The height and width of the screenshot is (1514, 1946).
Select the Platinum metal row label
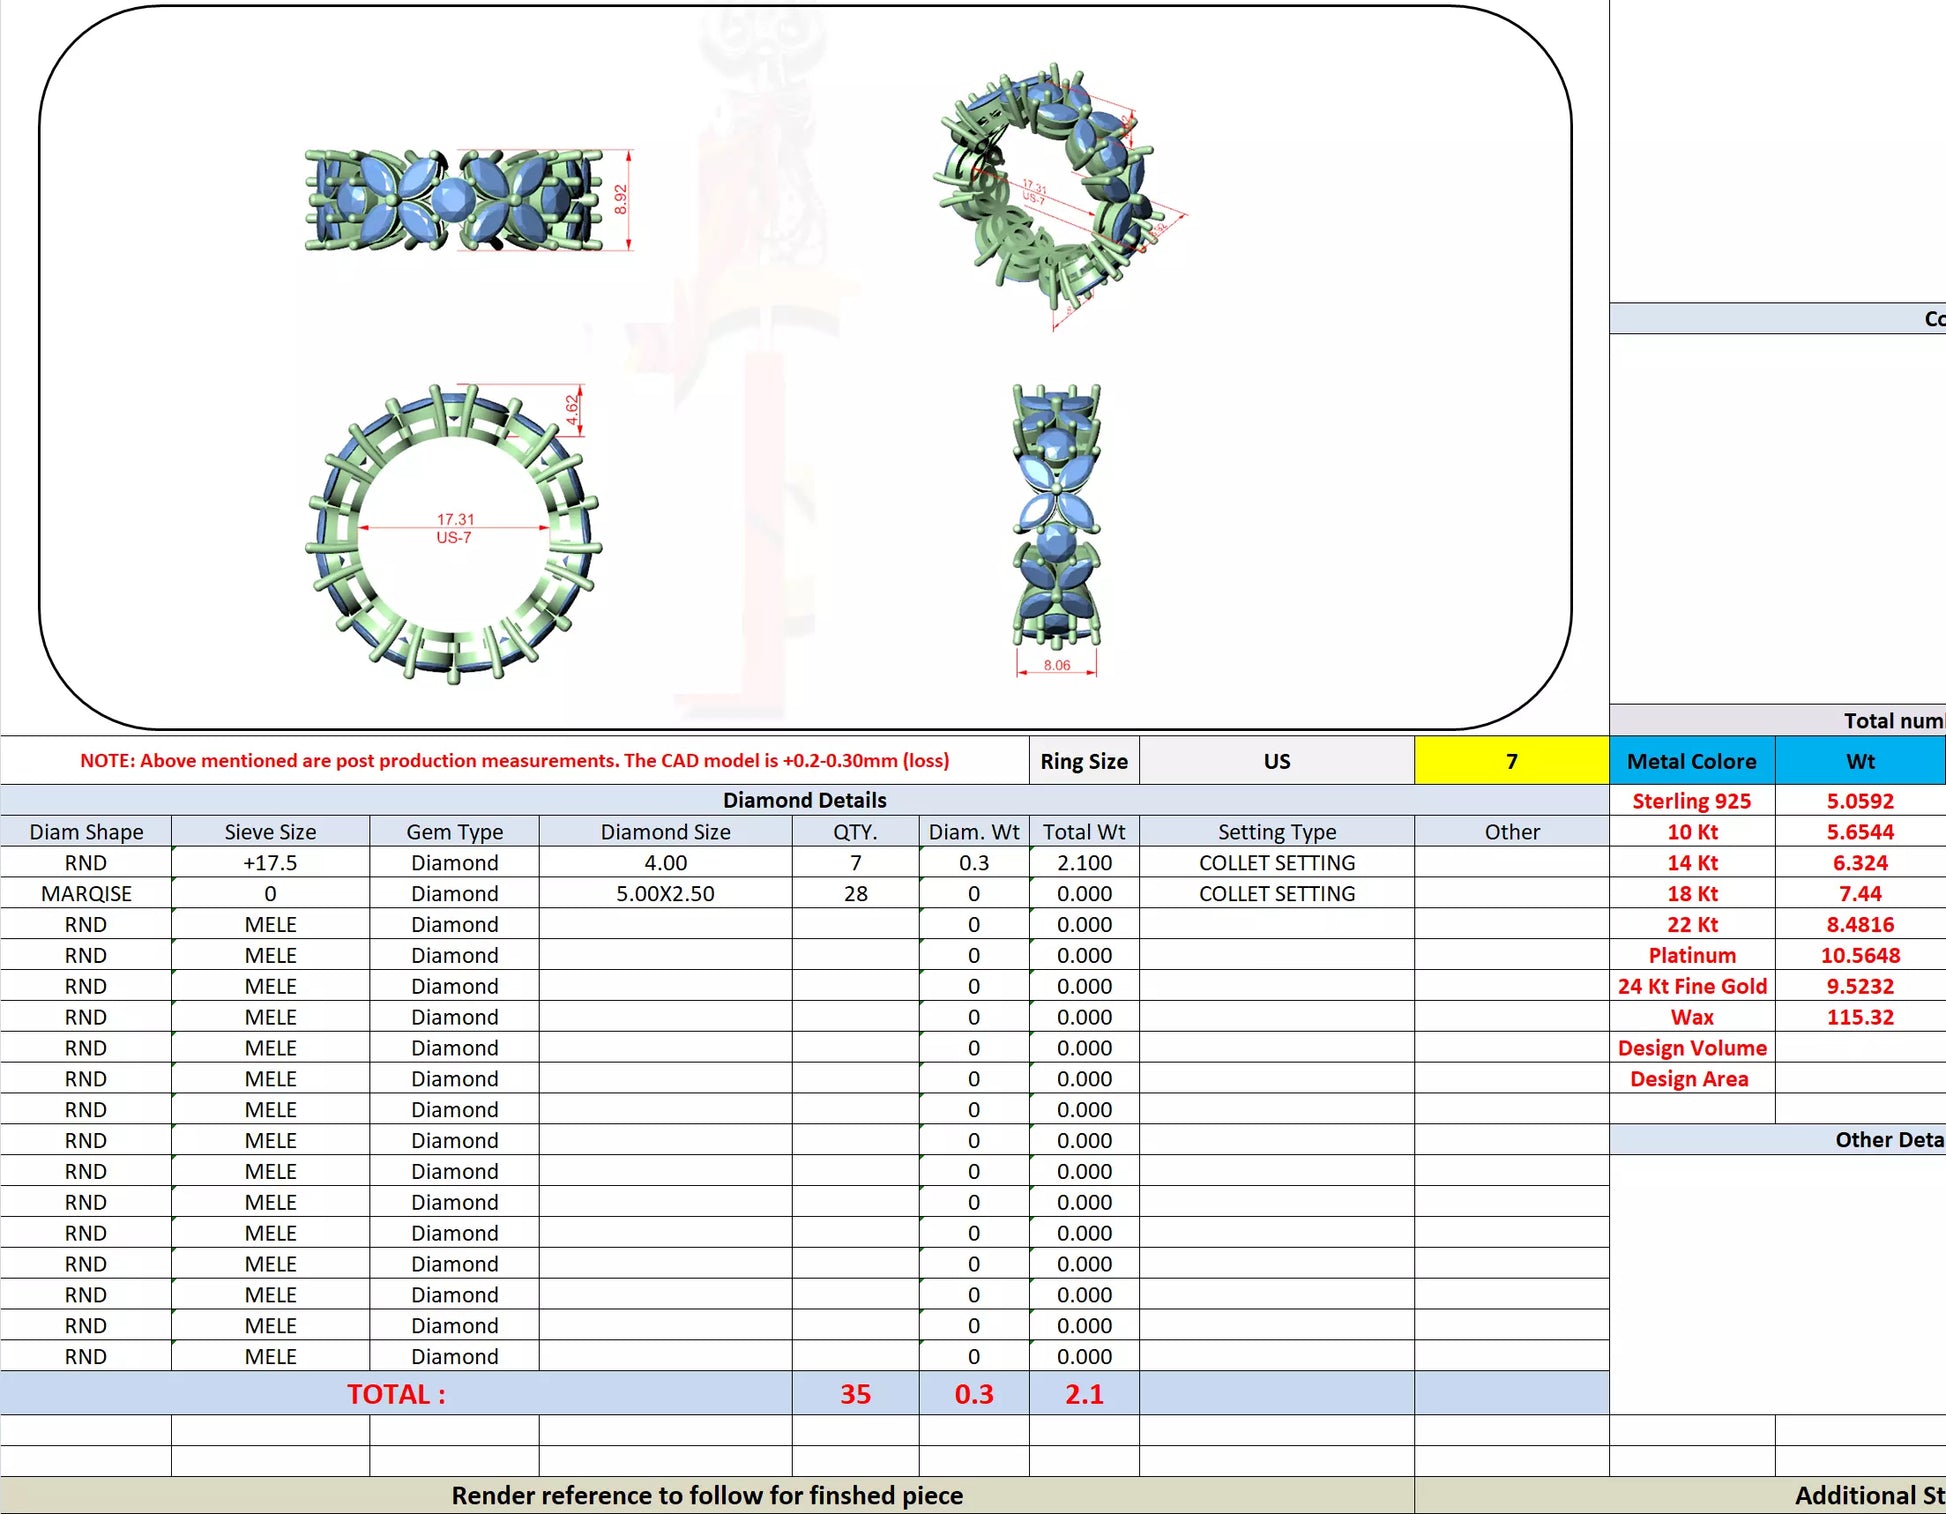click(x=1691, y=955)
